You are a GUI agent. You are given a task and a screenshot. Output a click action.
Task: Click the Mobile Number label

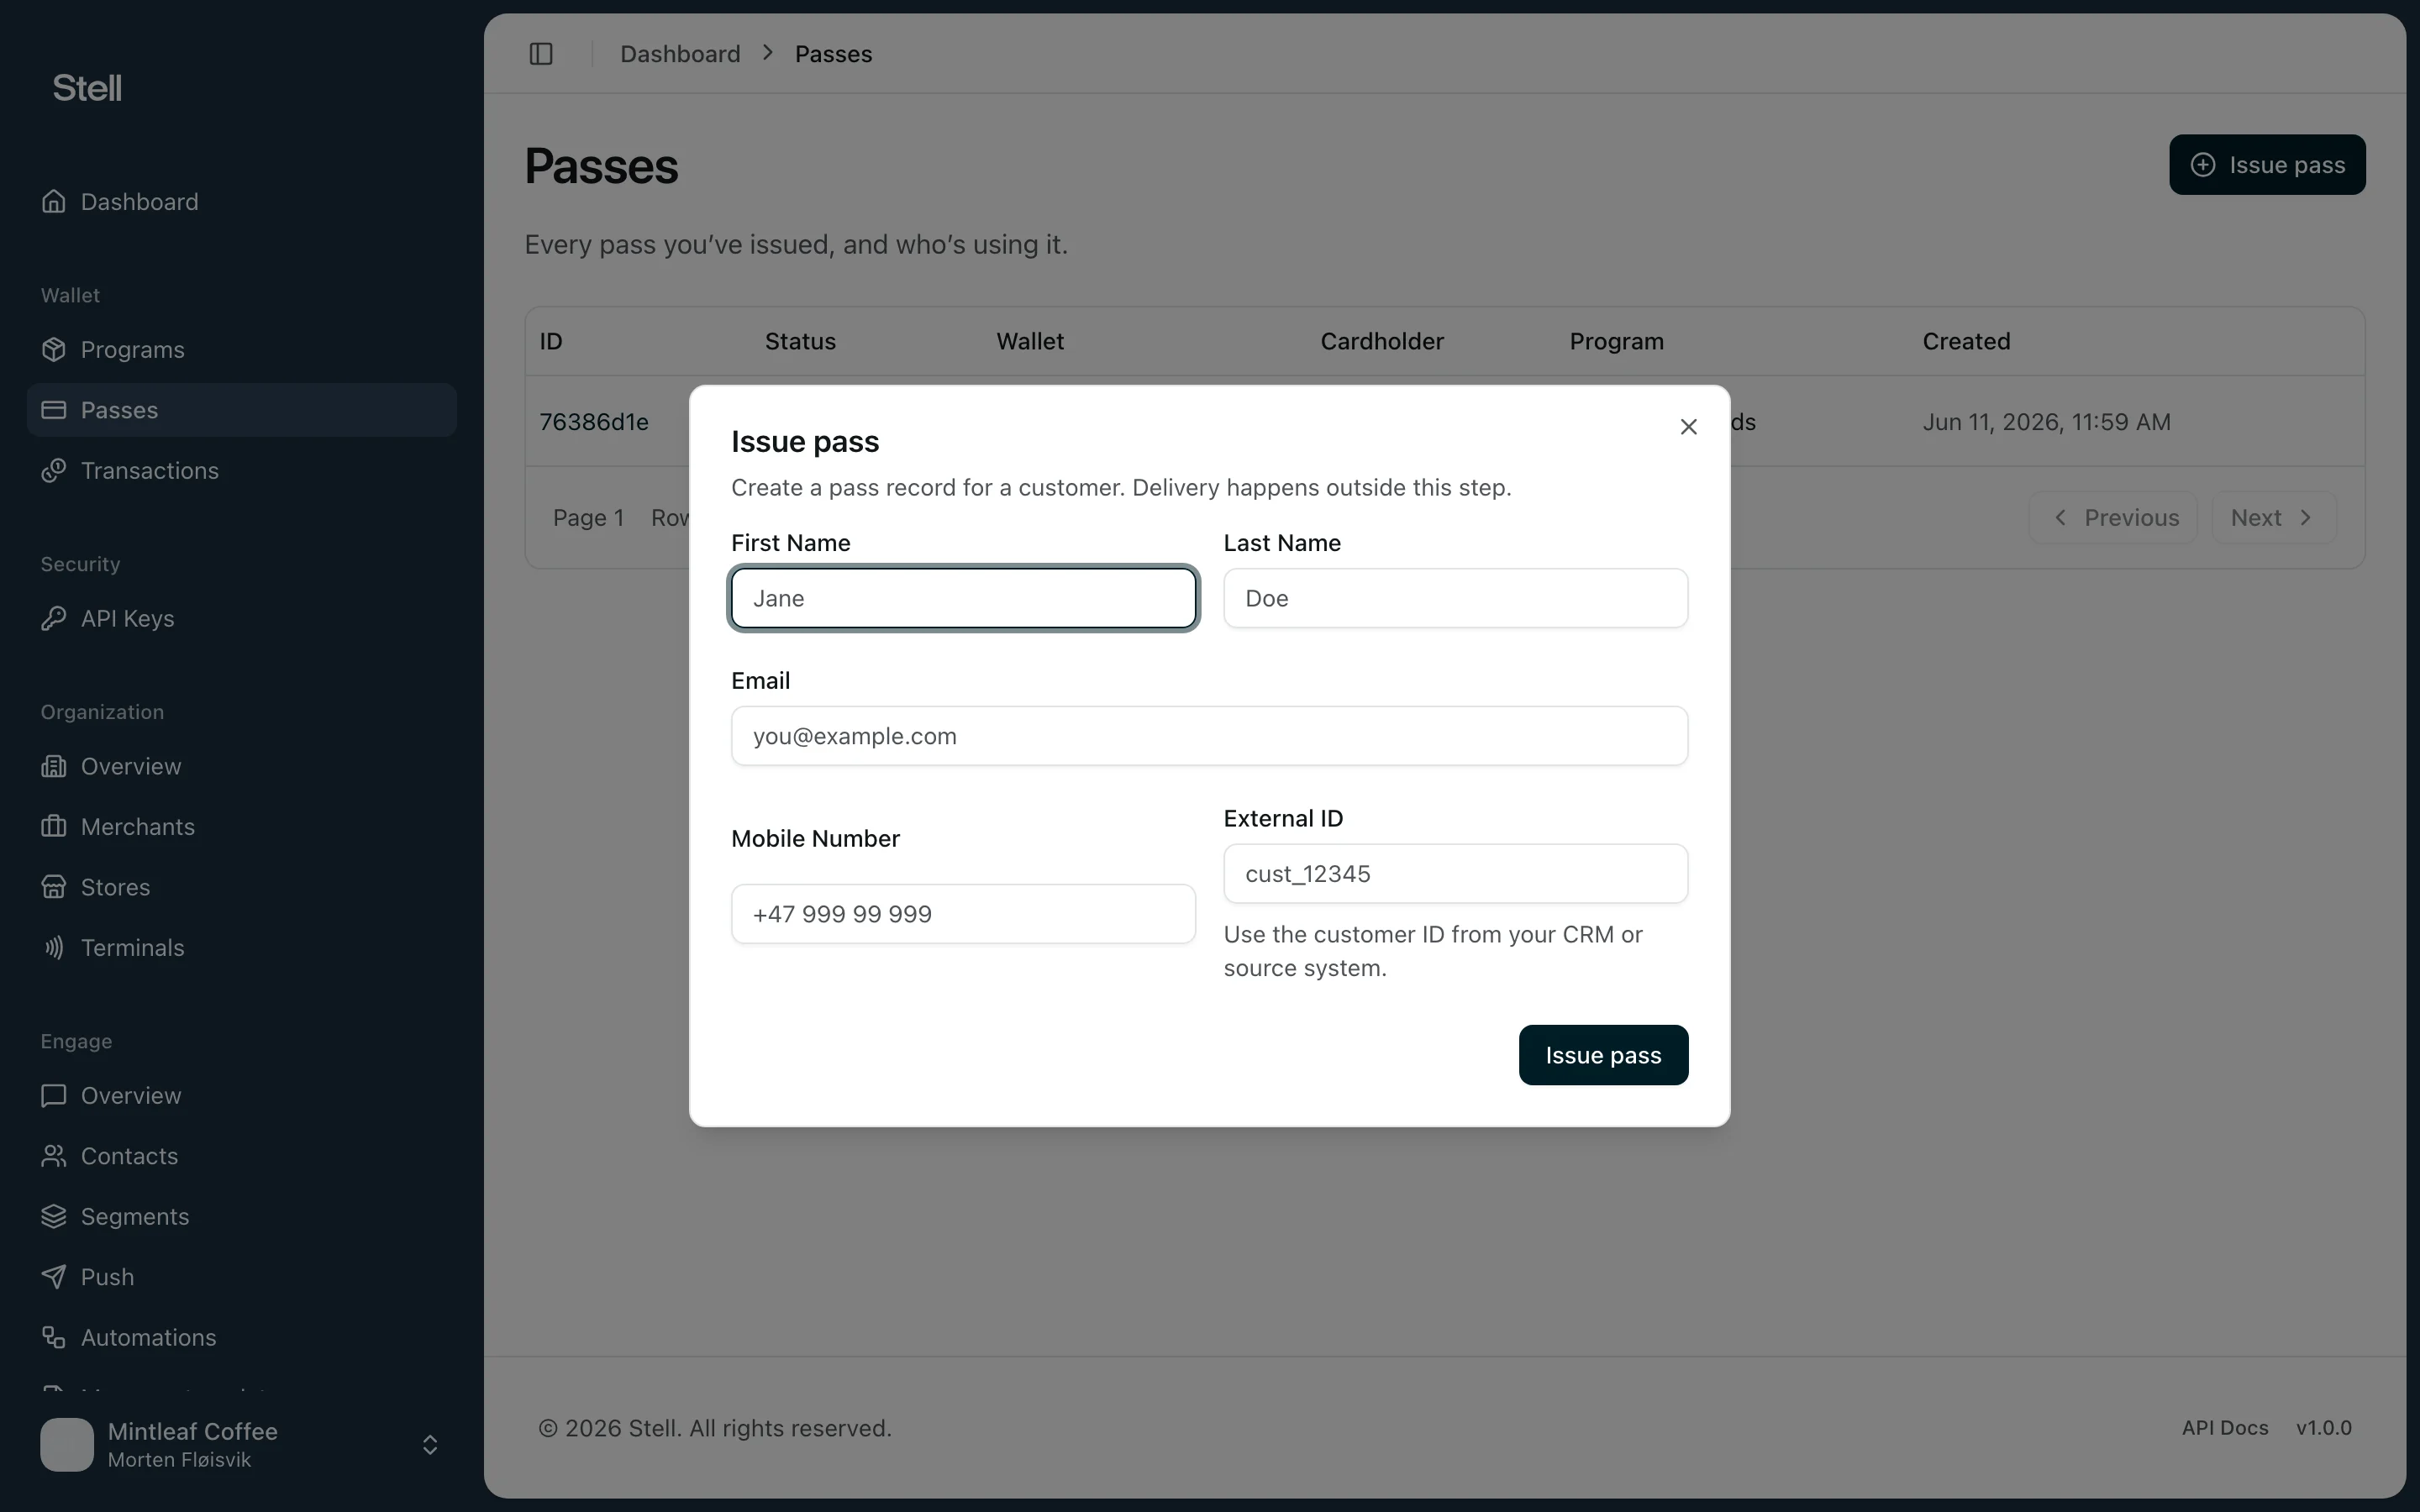815,839
